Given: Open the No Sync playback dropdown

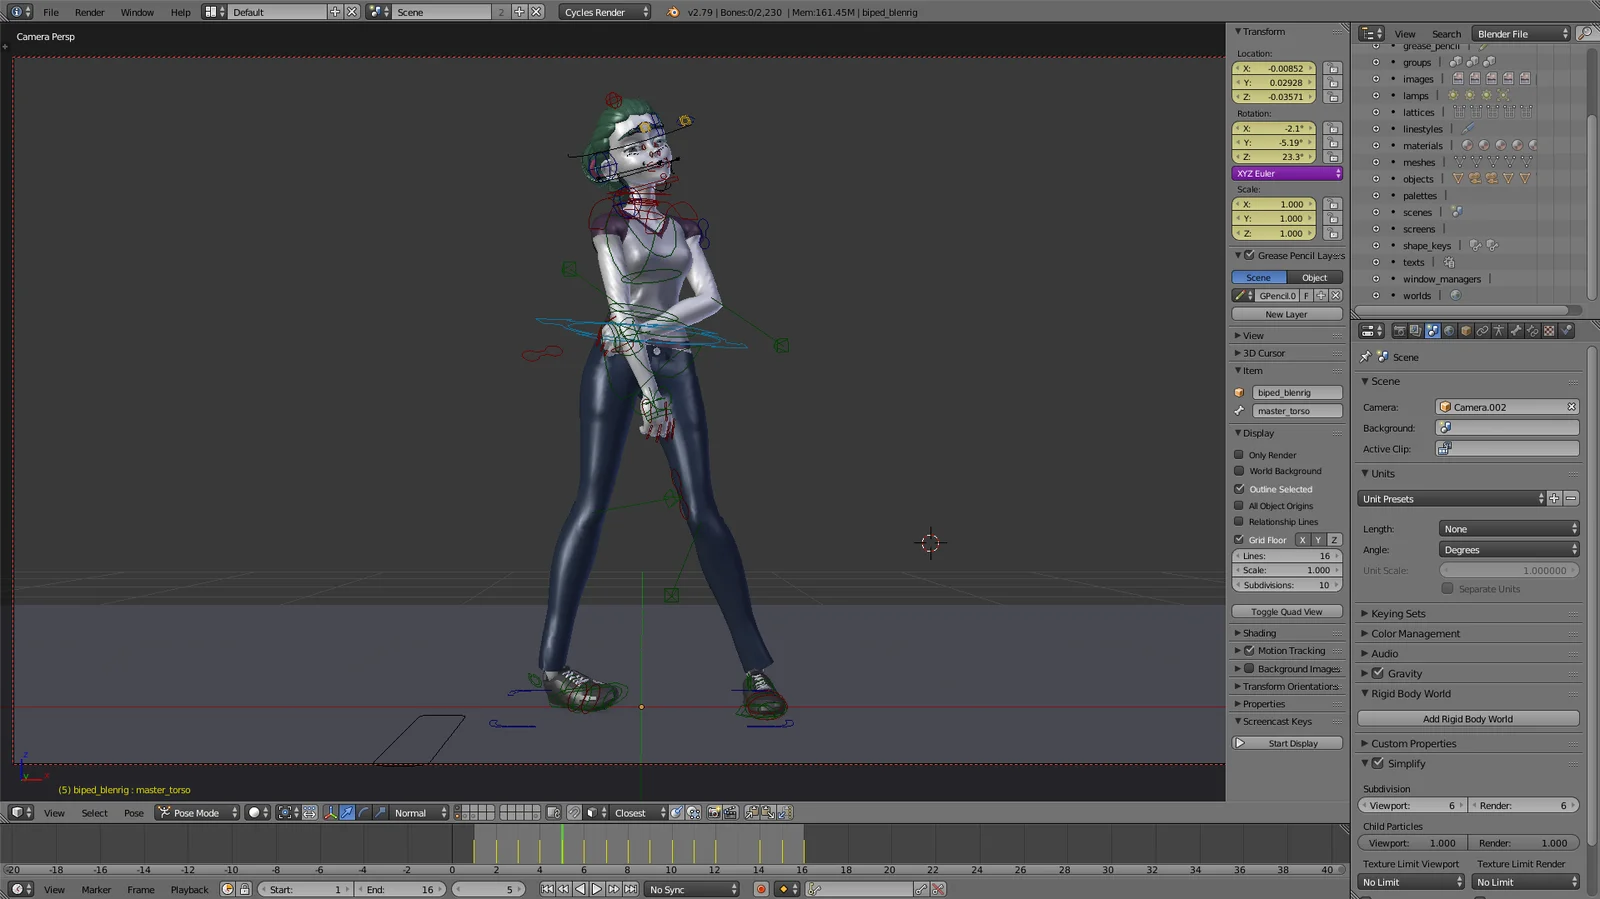Looking at the screenshot, I should tap(691, 889).
